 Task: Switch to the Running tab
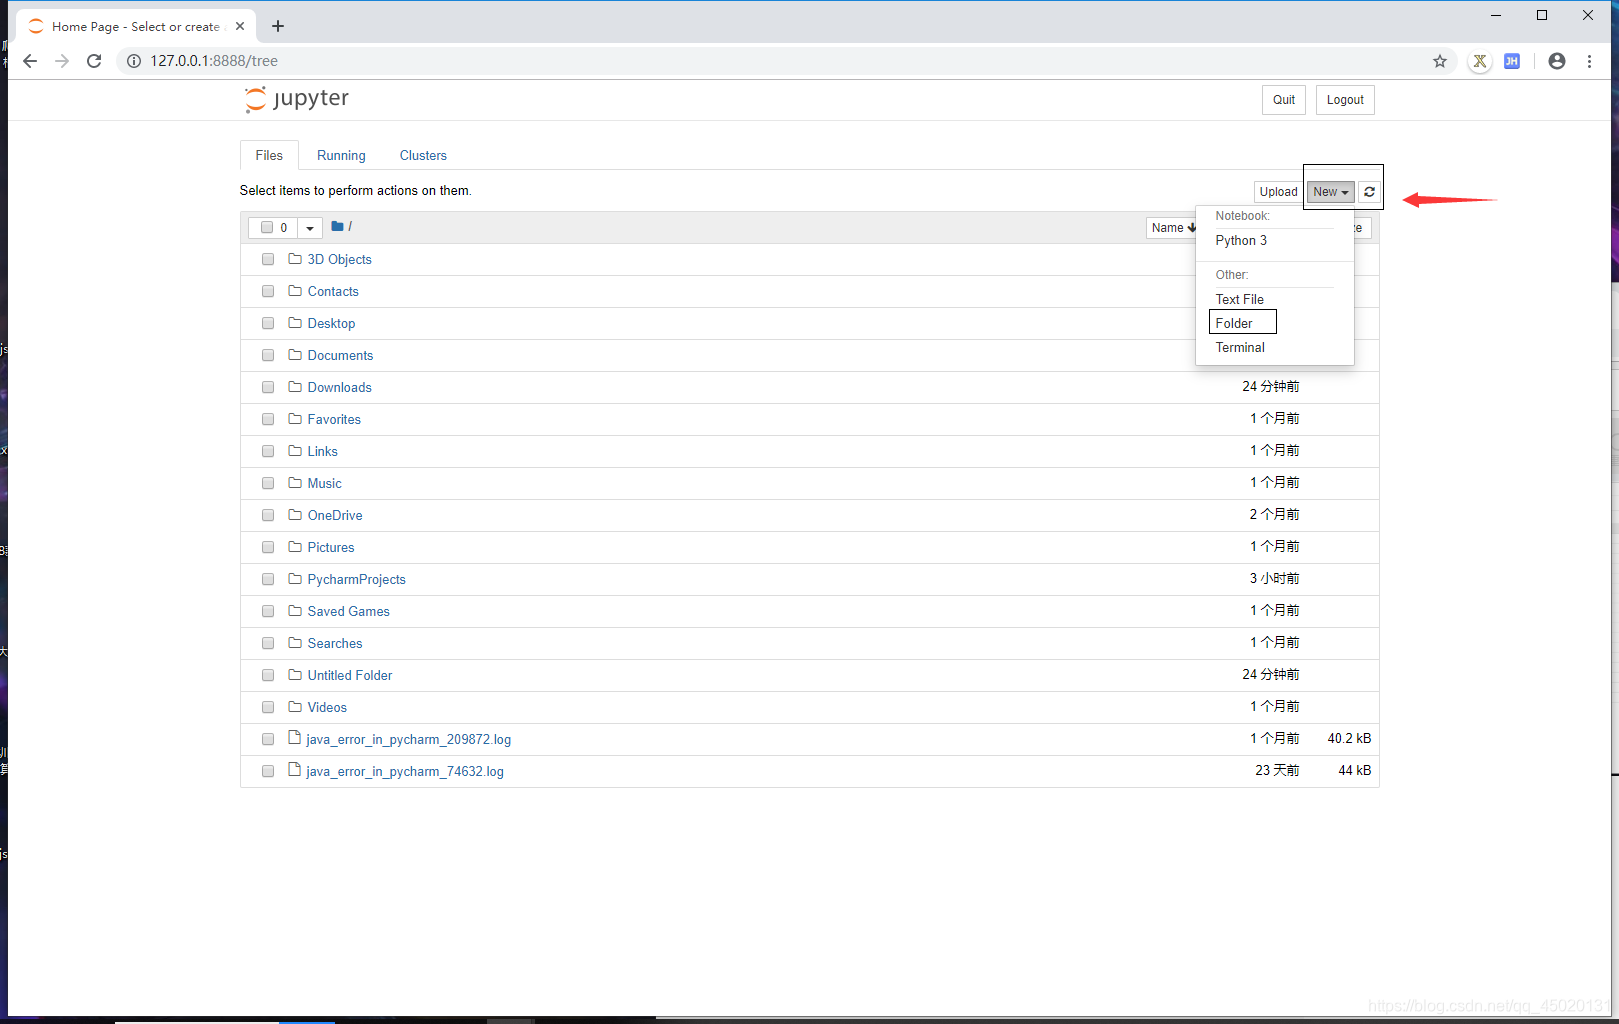(x=341, y=155)
